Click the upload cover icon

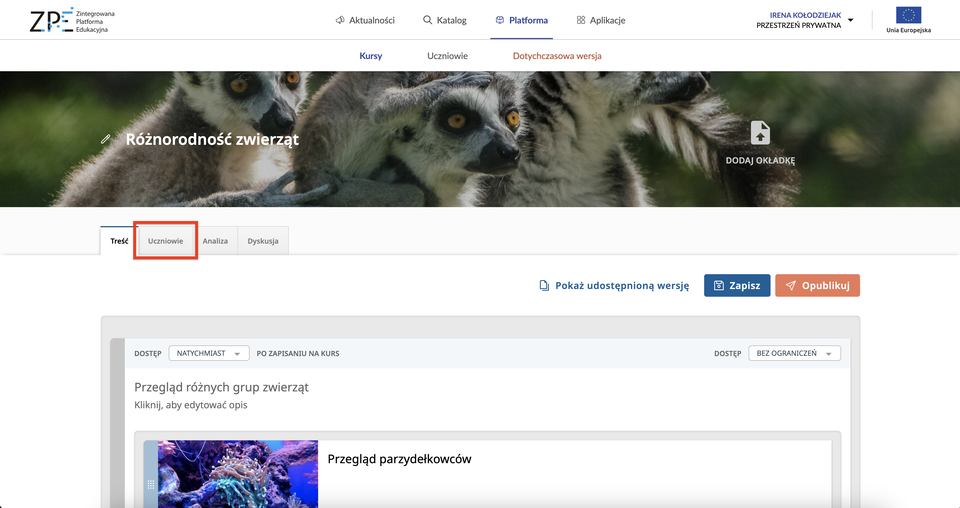tap(760, 133)
